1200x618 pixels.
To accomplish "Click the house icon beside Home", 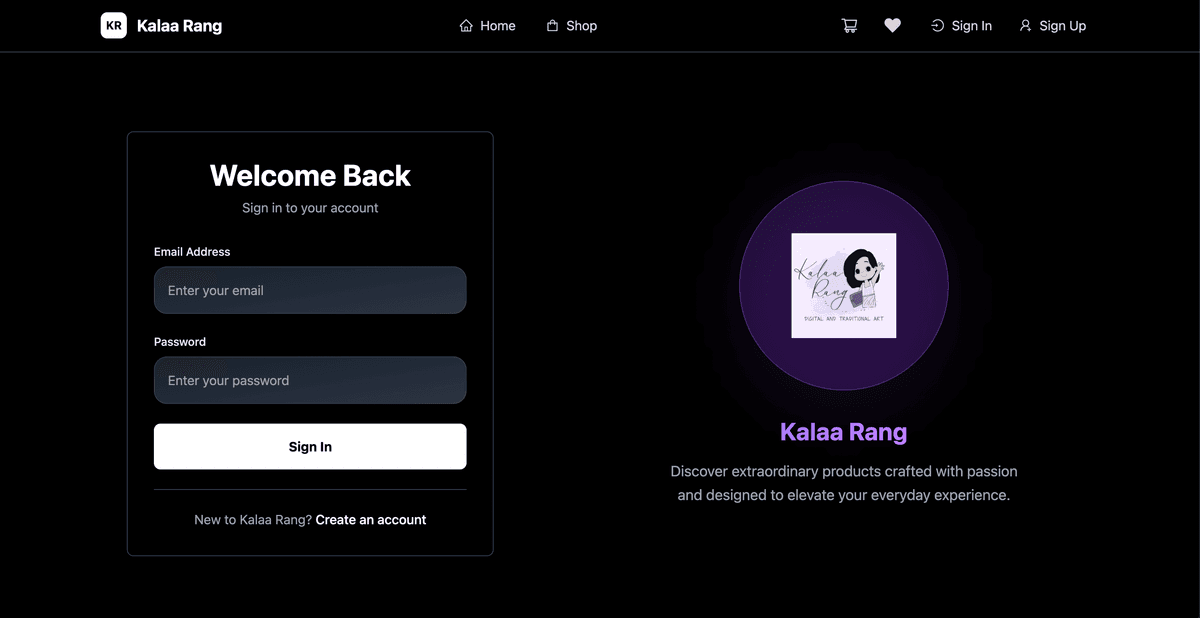I will 466,26.
